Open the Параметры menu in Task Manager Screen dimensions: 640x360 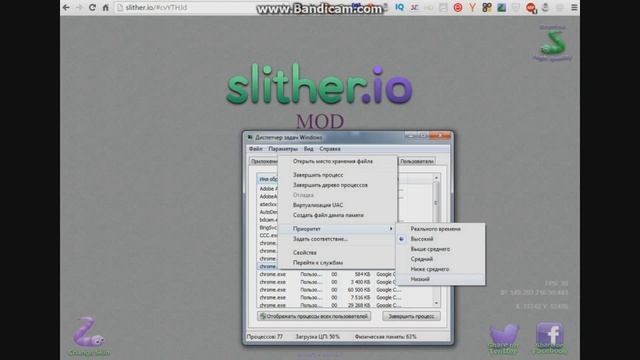click(x=283, y=149)
